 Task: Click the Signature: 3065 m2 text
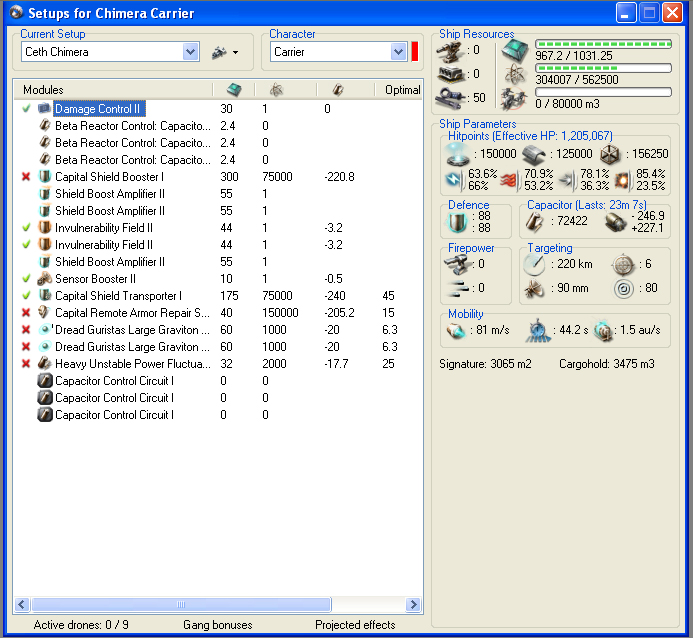(485, 364)
